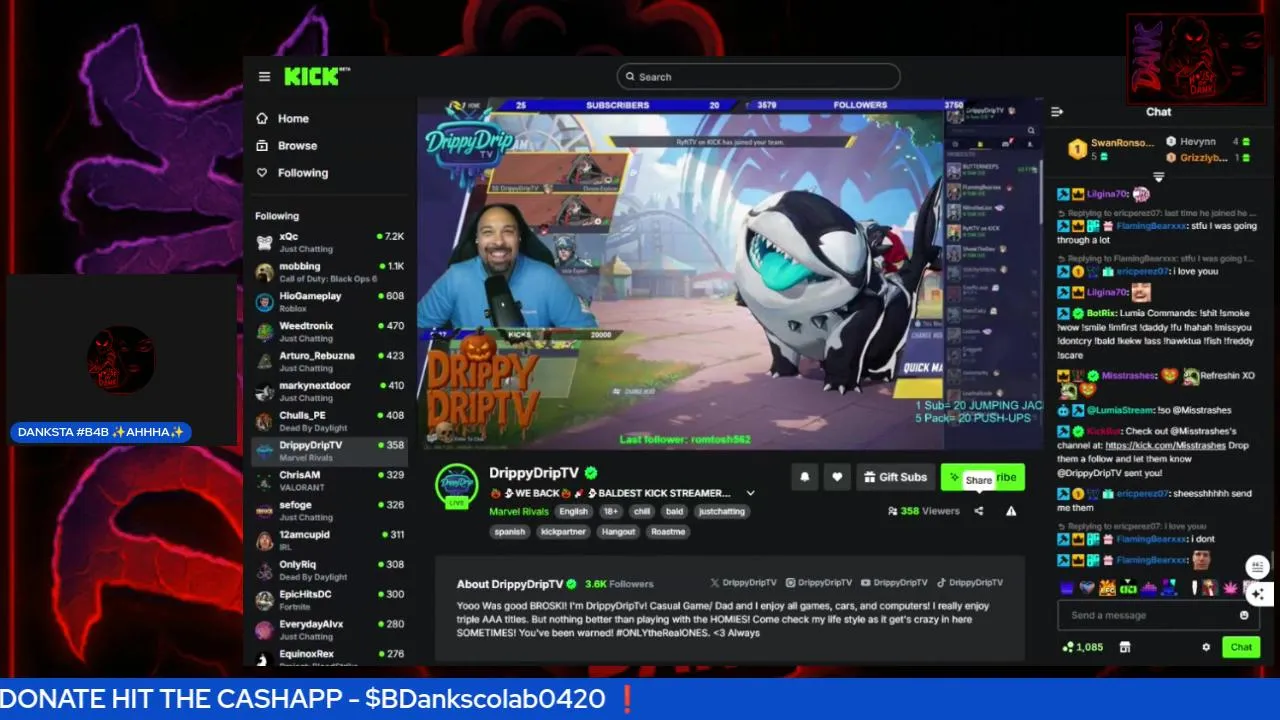
Task: Select the Hangout tag
Action: click(618, 532)
